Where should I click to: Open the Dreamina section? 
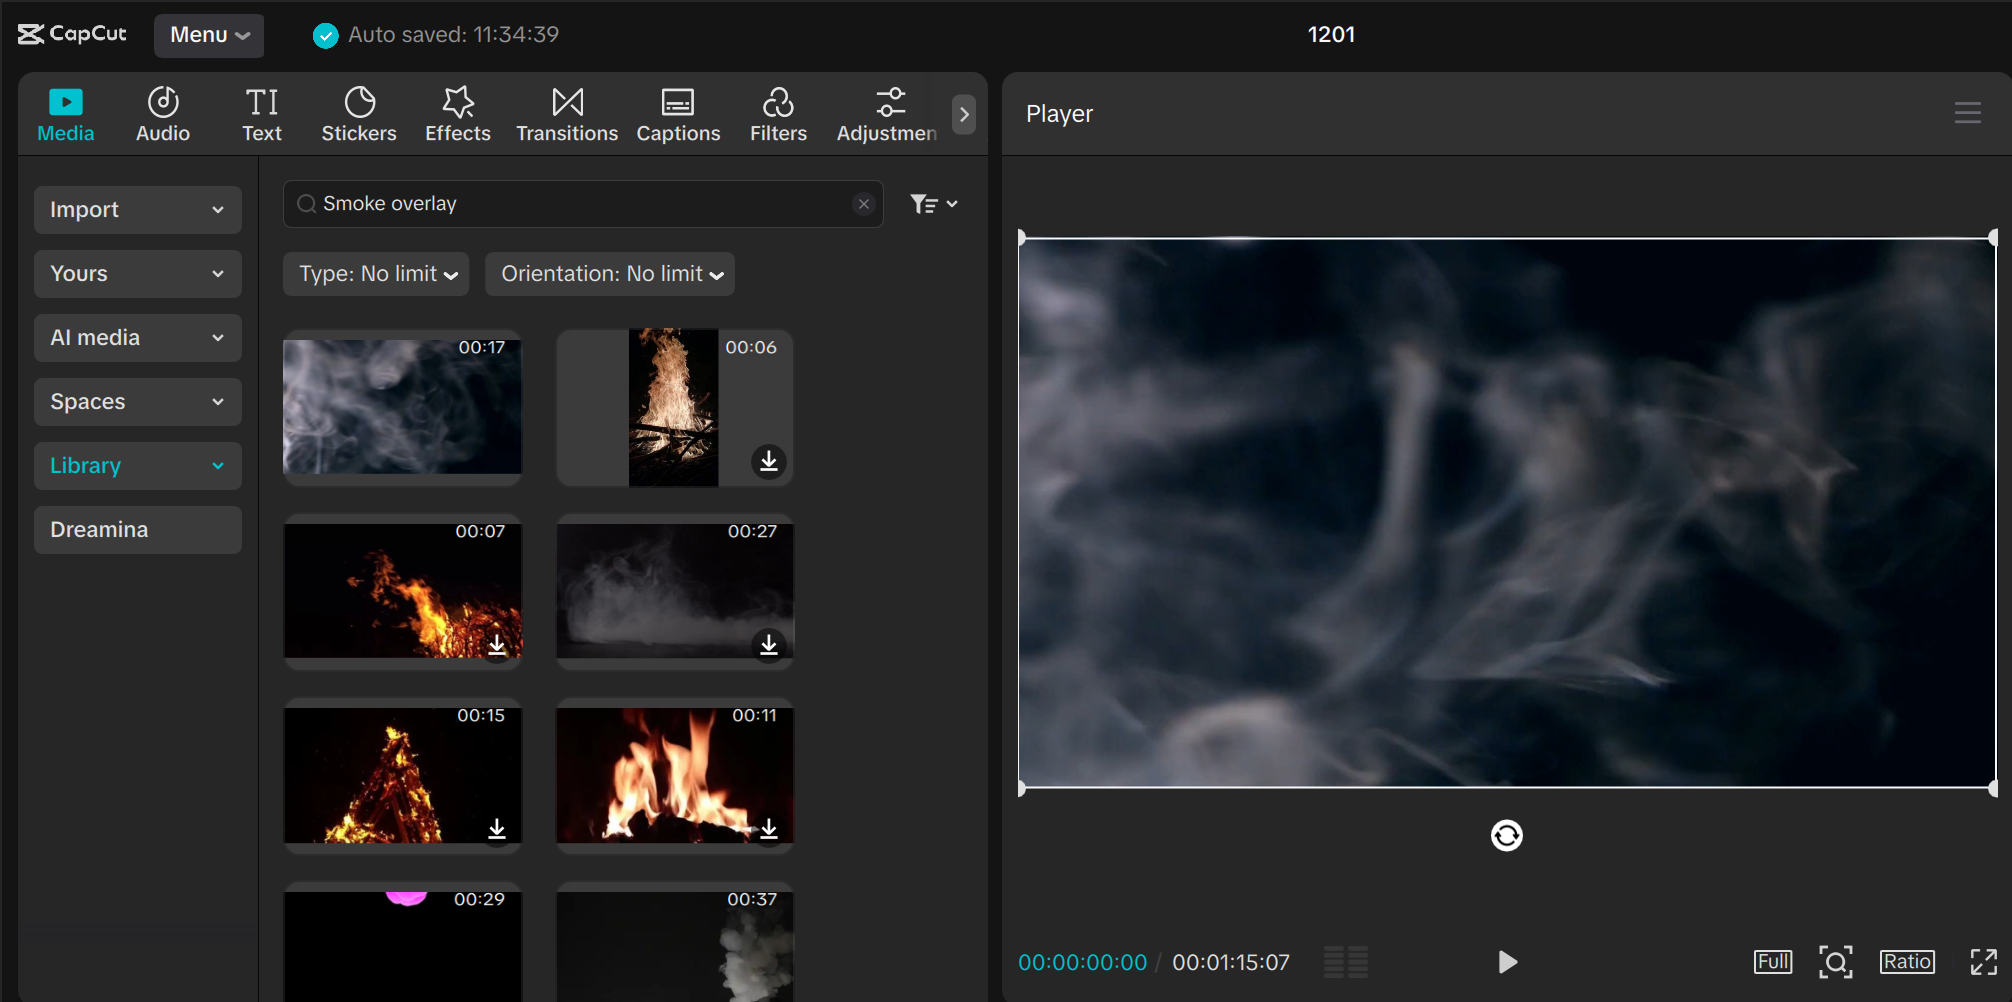[x=137, y=529]
